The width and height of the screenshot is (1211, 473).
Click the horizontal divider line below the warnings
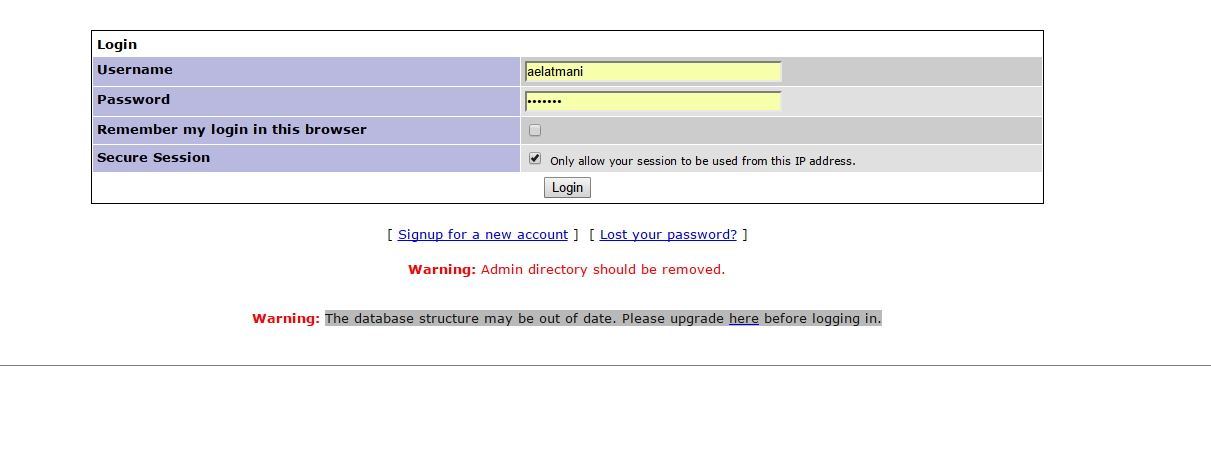click(x=605, y=366)
